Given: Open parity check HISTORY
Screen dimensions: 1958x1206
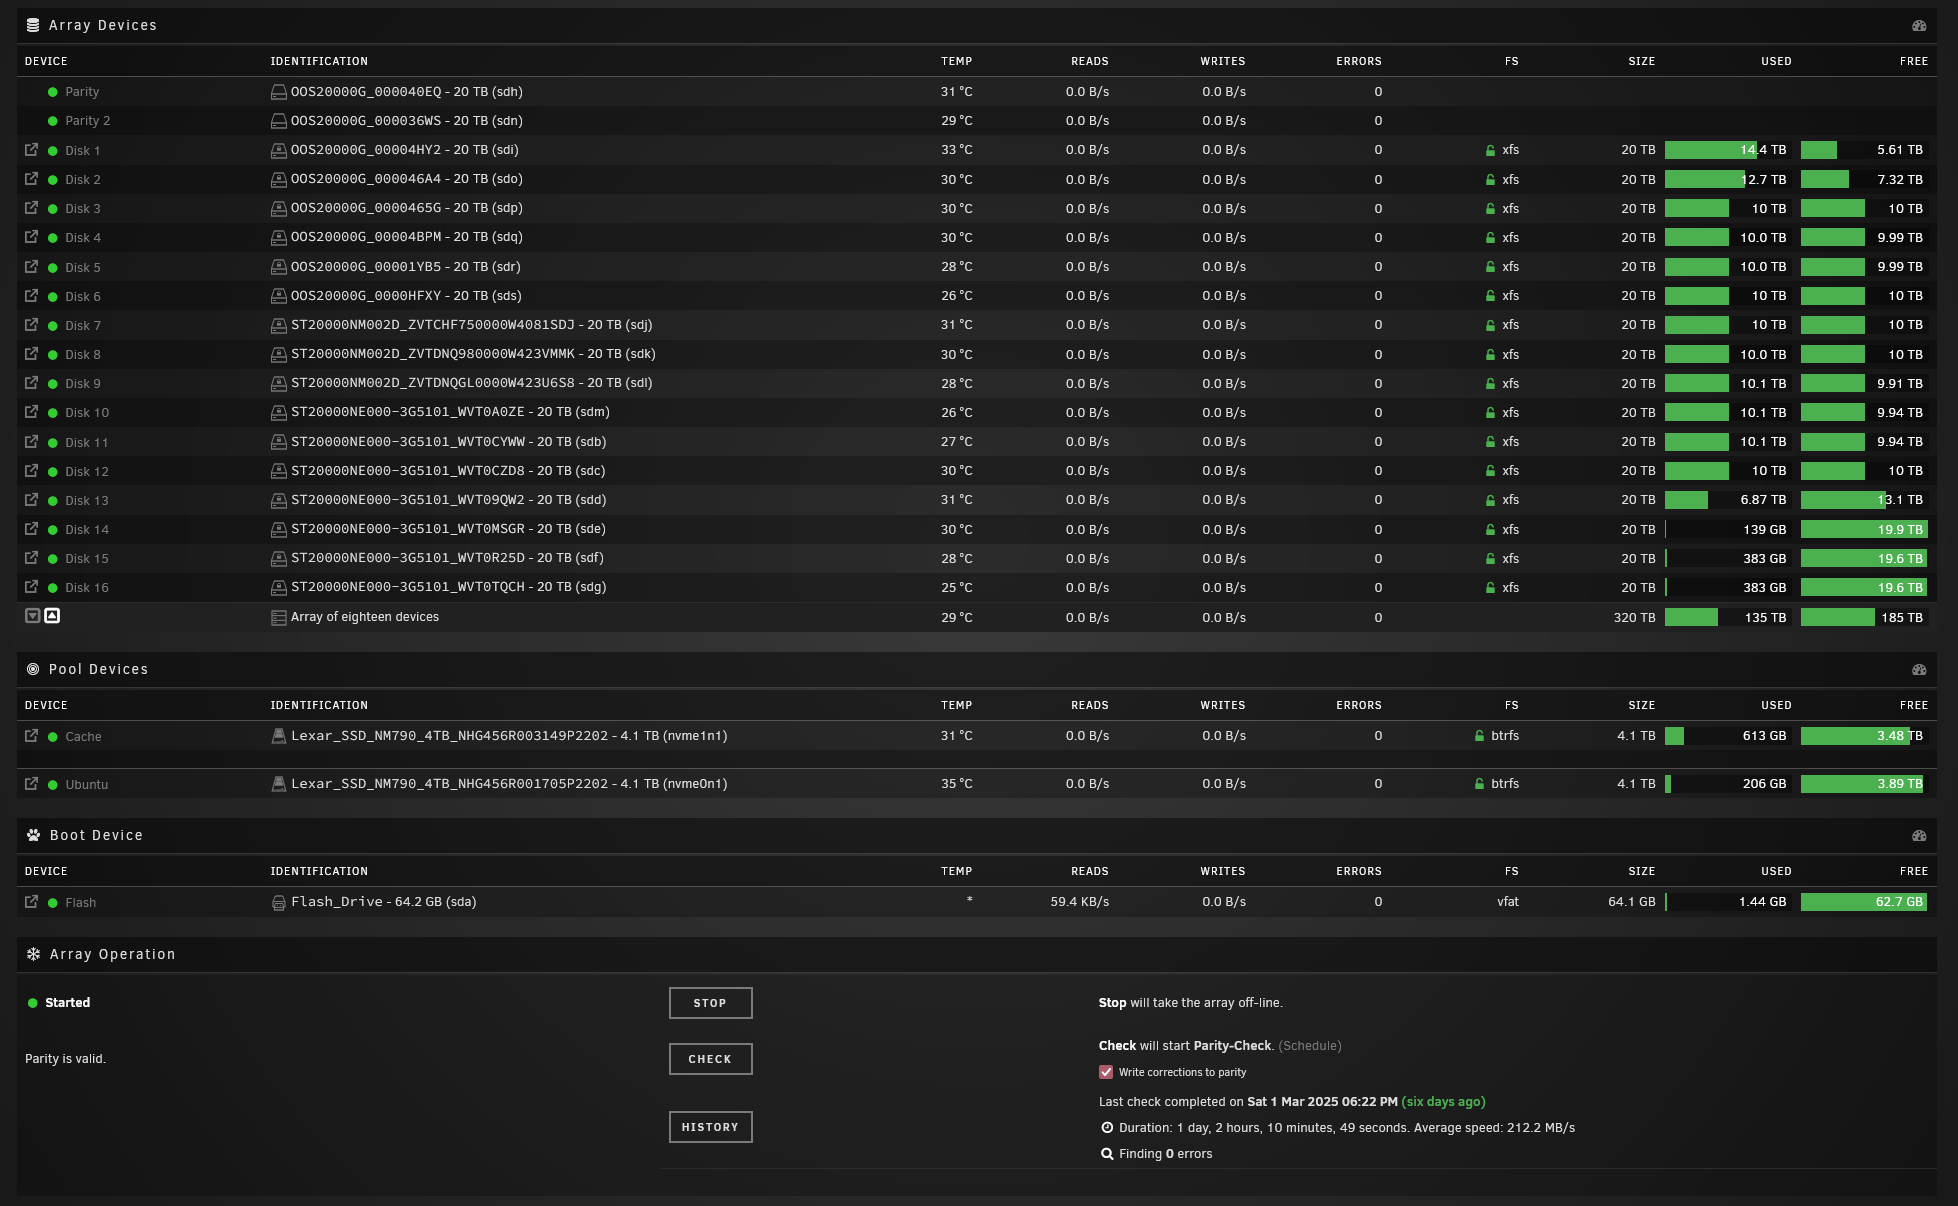Looking at the screenshot, I should pyautogui.click(x=710, y=1127).
